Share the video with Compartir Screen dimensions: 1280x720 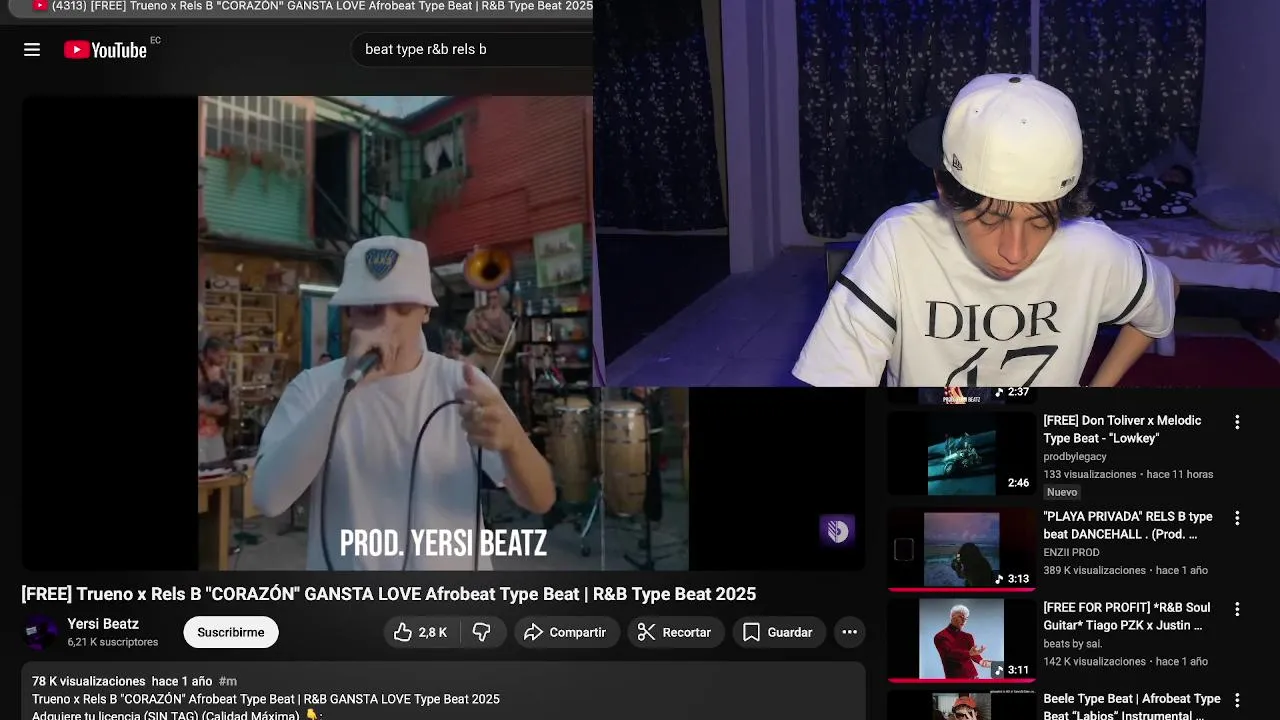point(566,632)
